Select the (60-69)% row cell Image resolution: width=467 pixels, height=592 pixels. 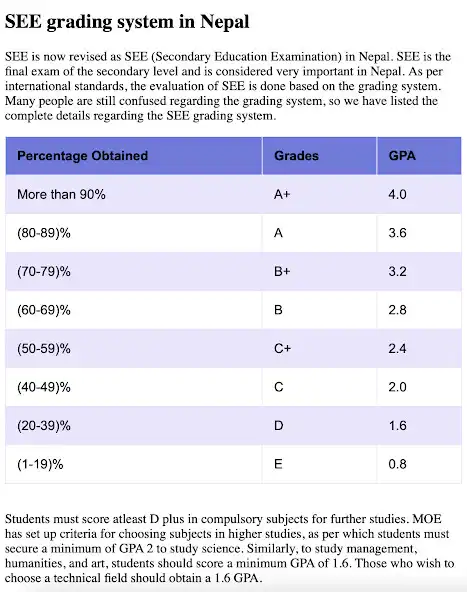[x=134, y=310]
